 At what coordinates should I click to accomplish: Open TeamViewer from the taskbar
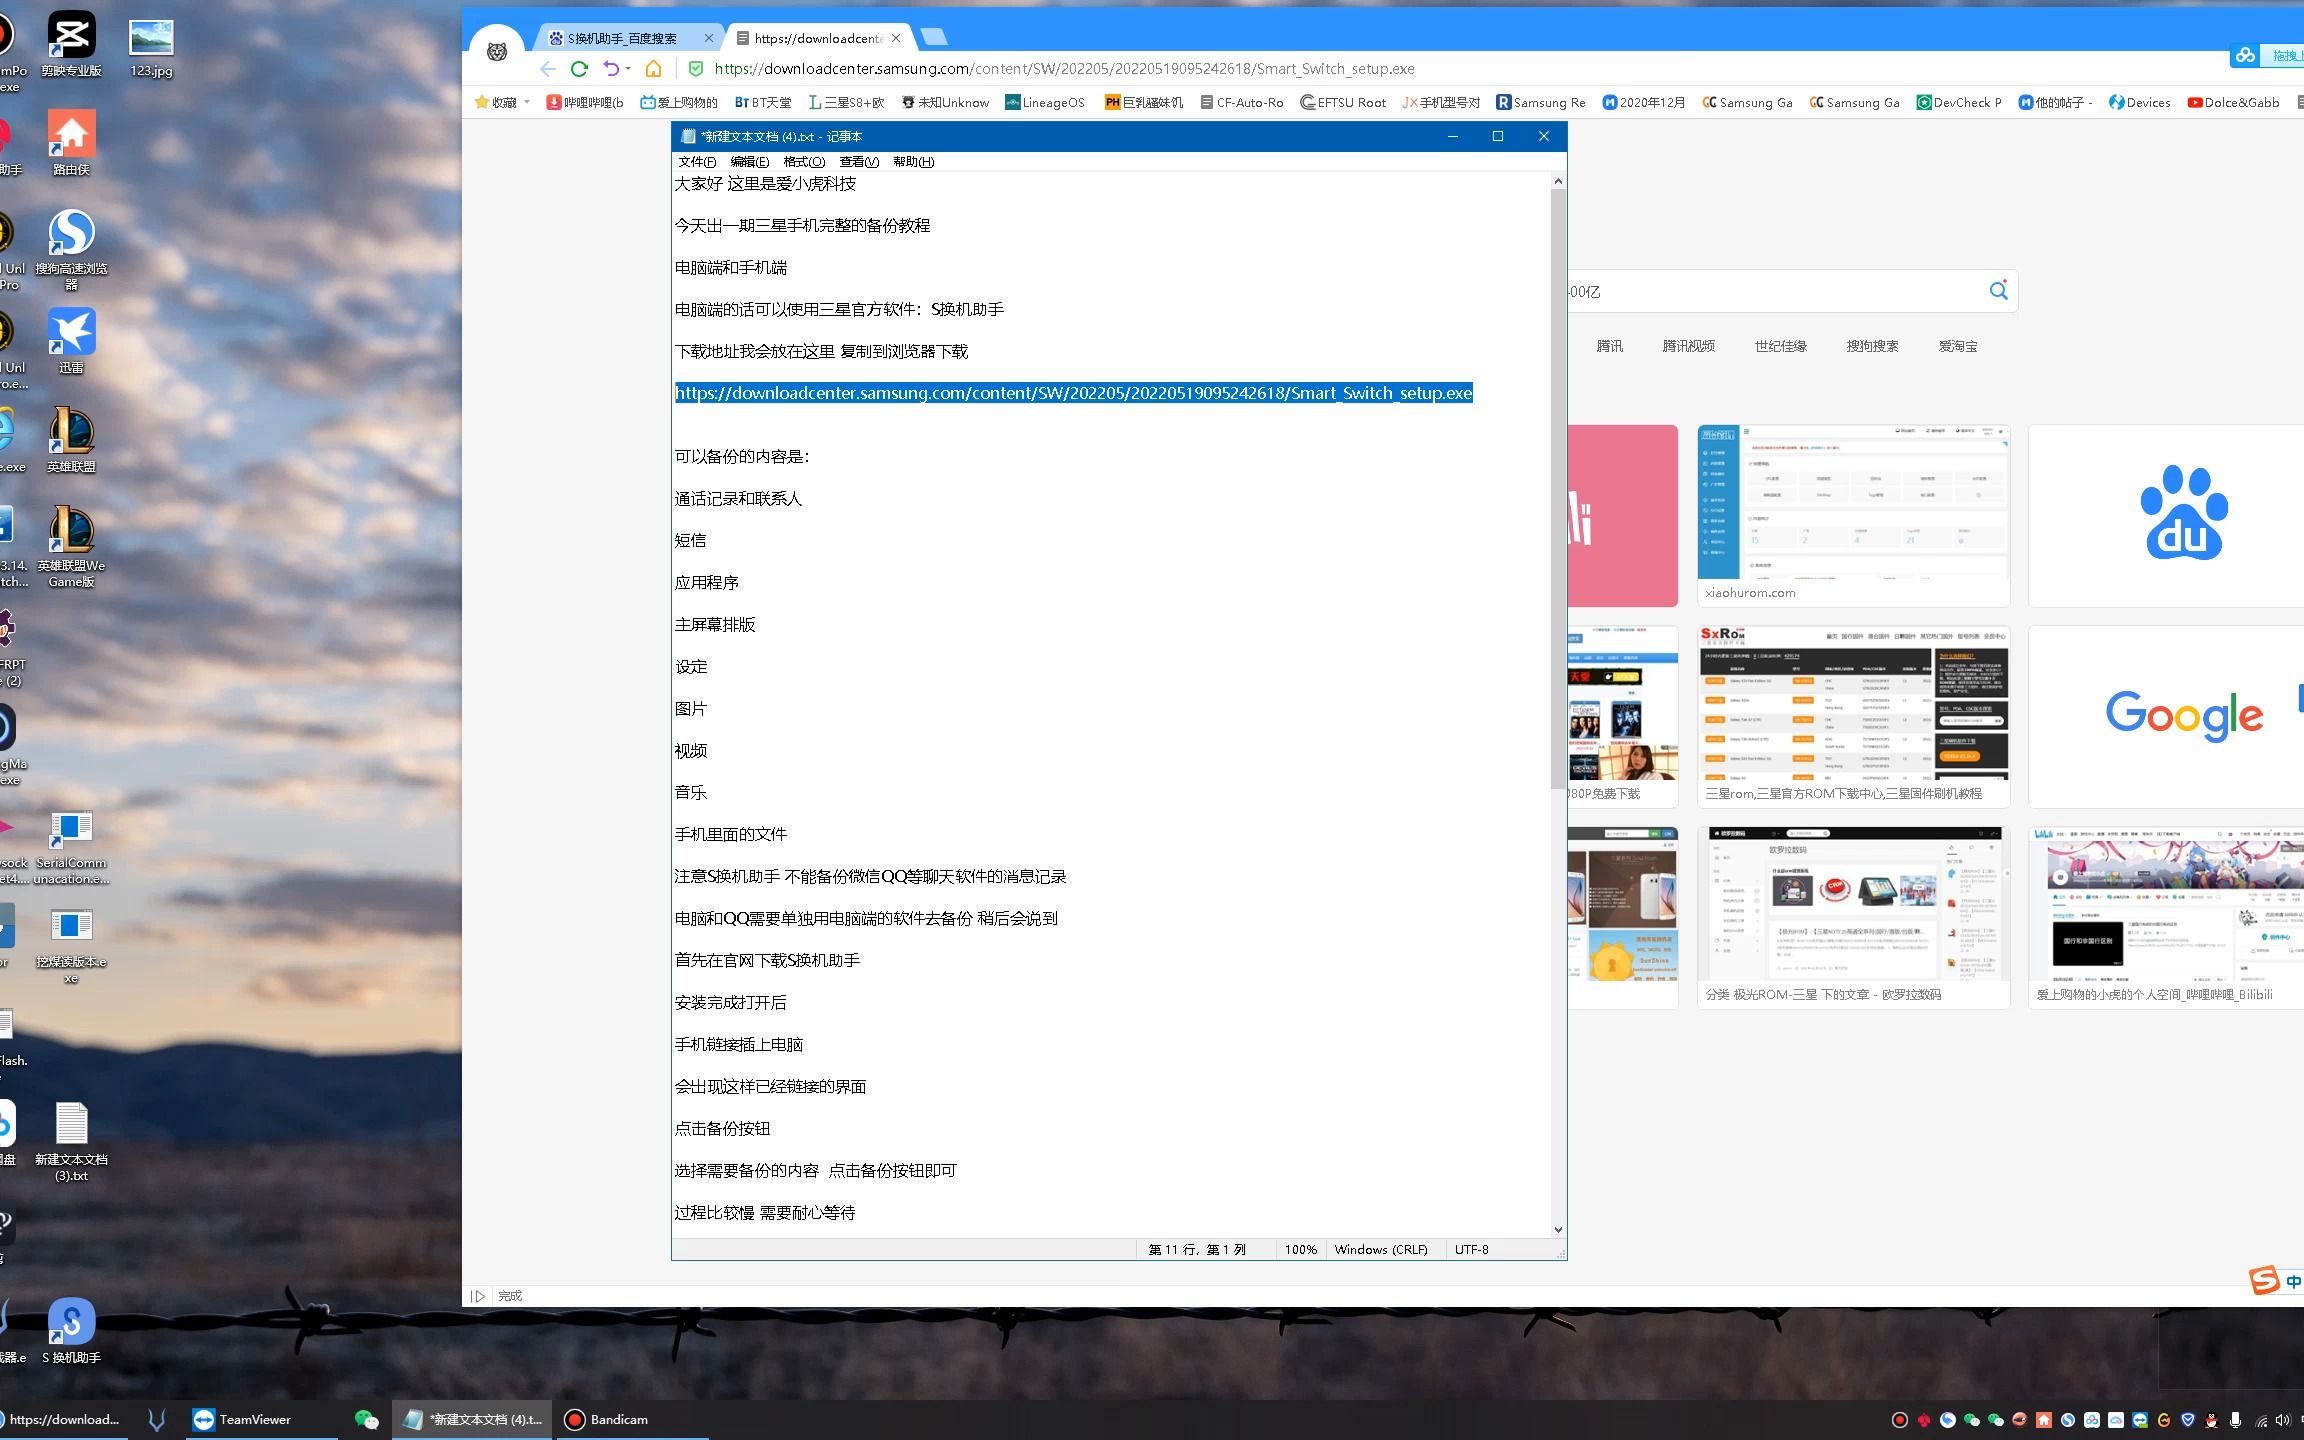(253, 1419)
